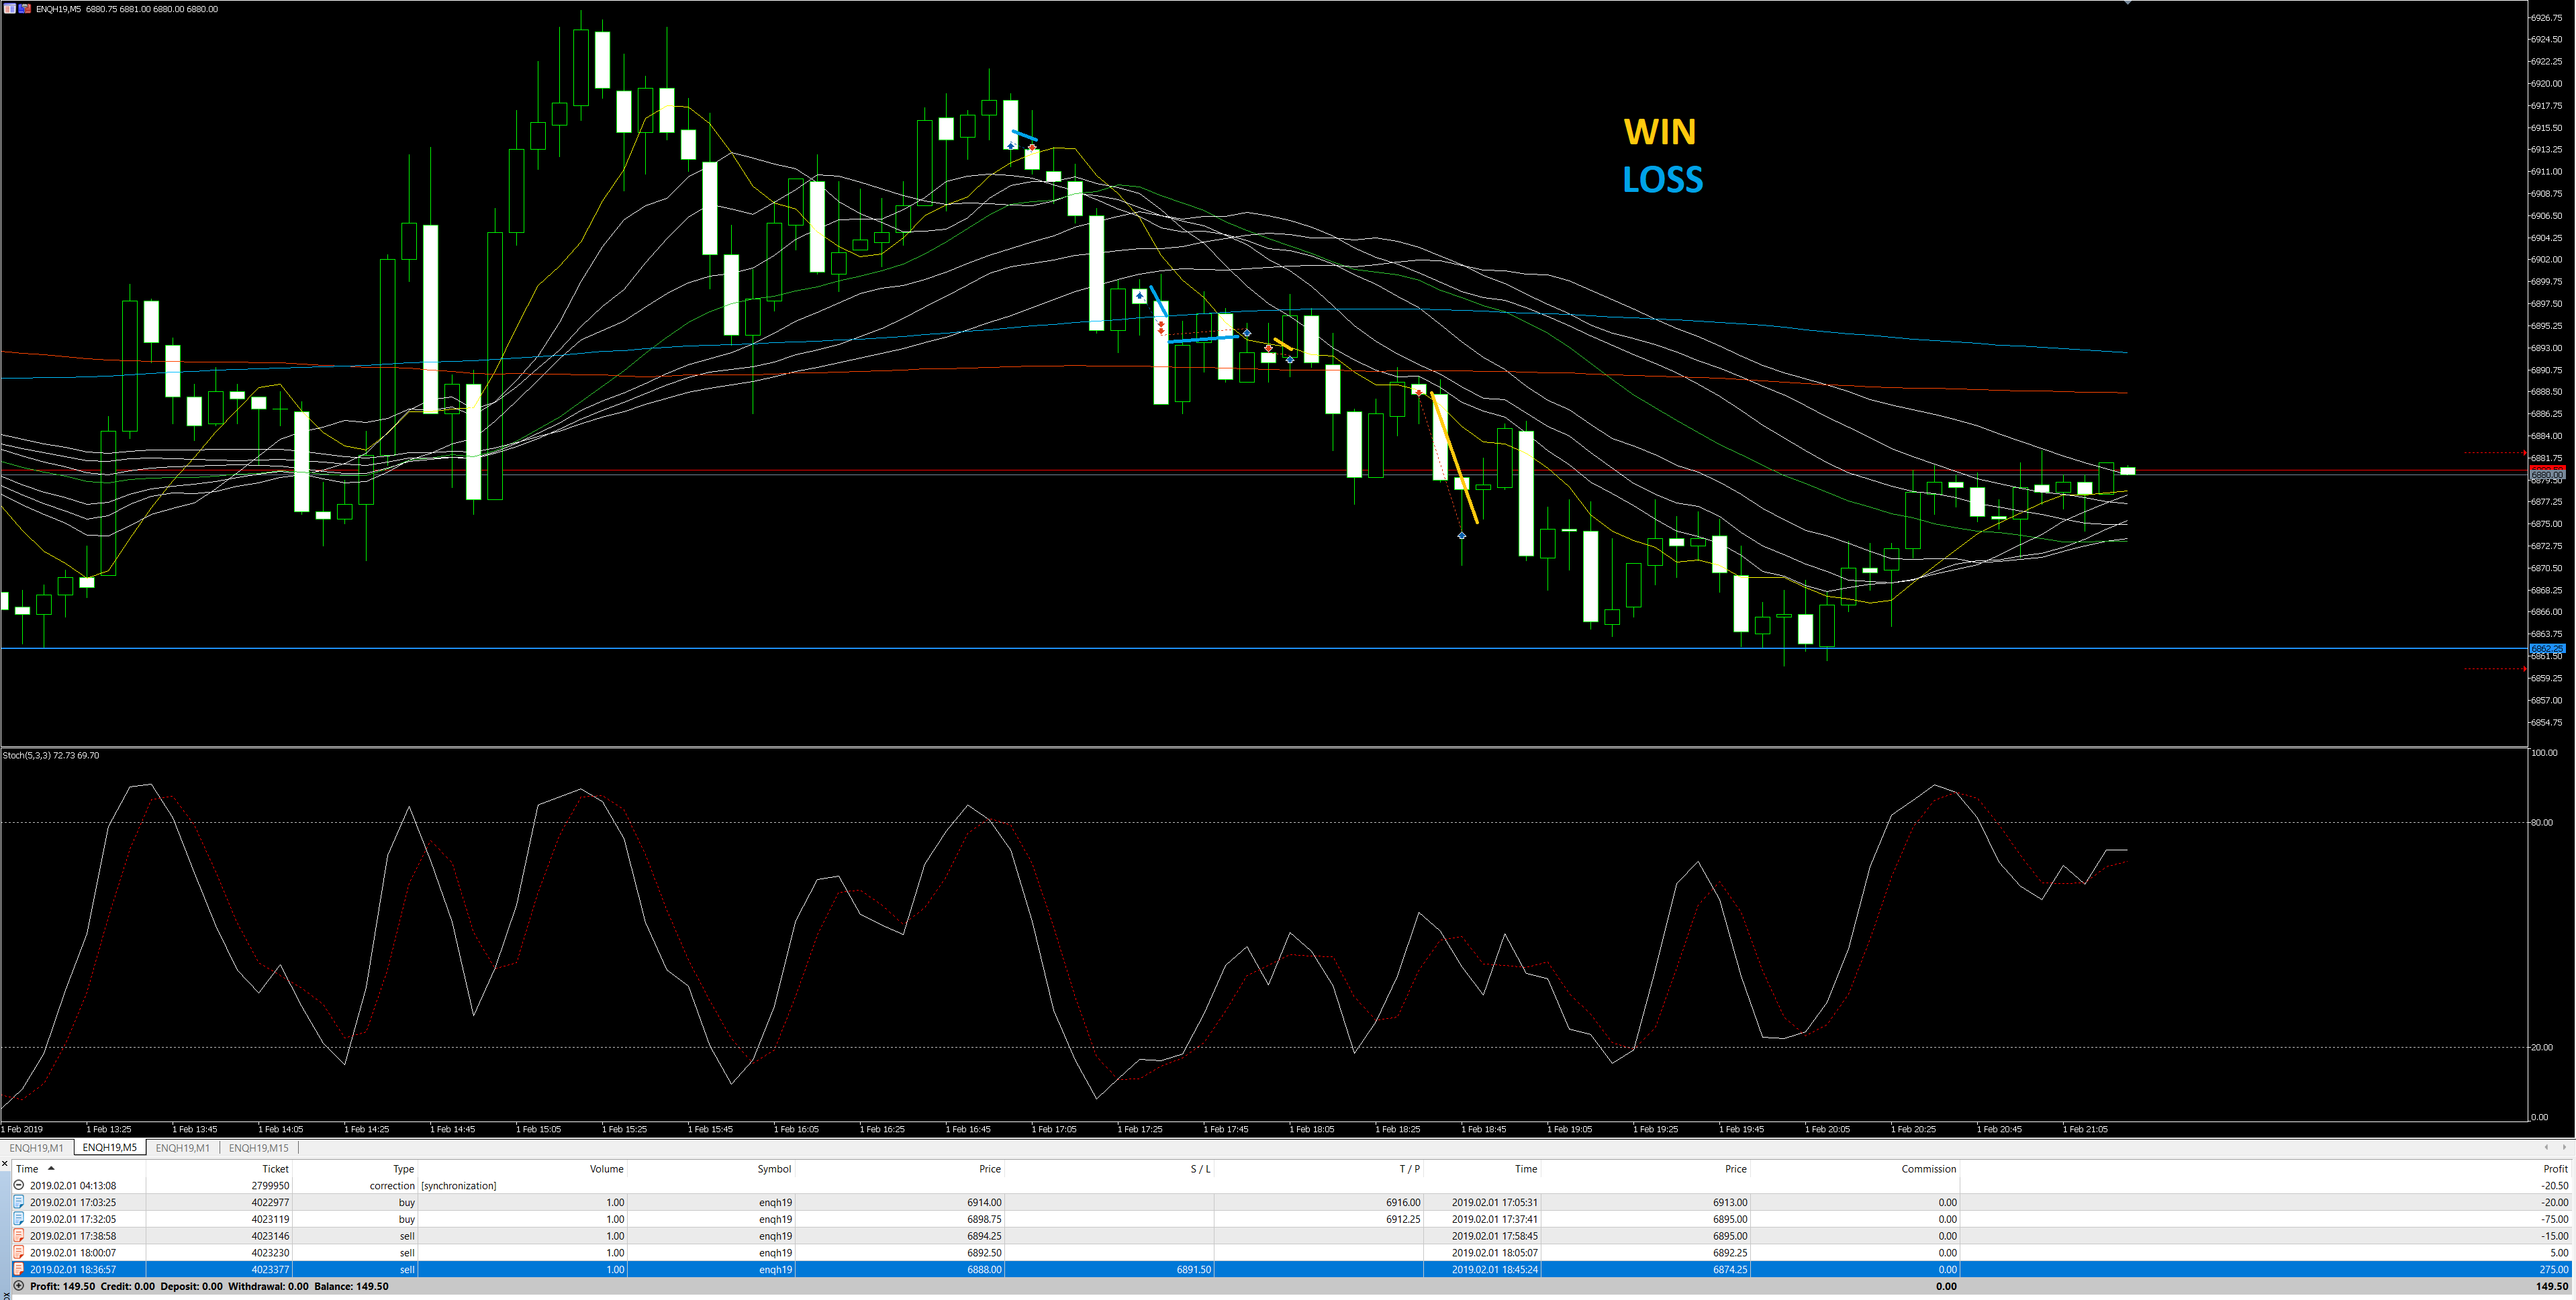The height and width of the screenshot is (1300, 2576).
Task: Click the blue horizontal line price tag
Action: click(x=2547, y=649)
